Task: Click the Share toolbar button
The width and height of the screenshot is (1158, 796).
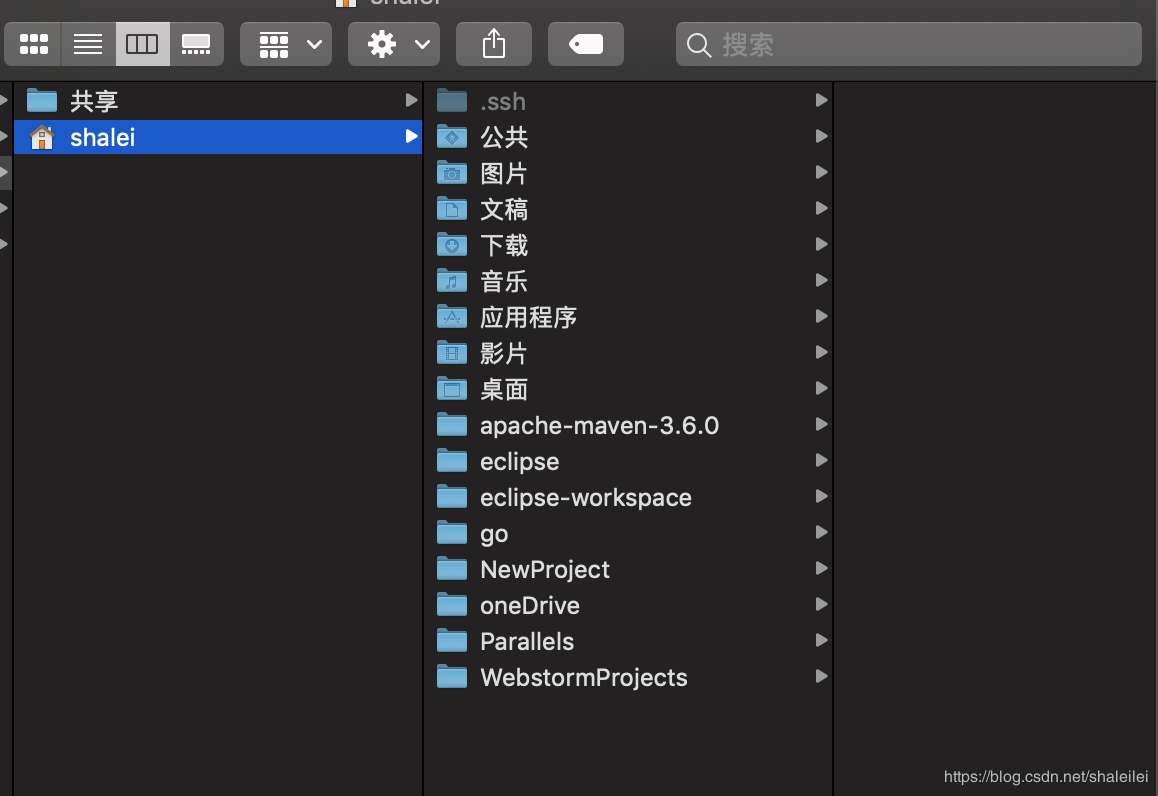Action: pos(494,44)
